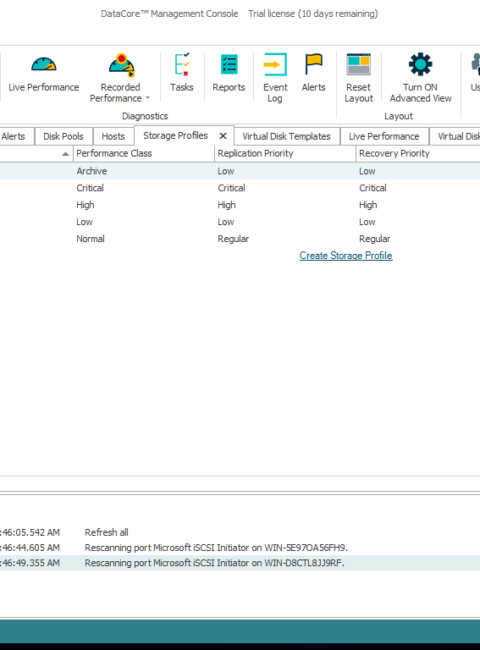Image resolution: width=480 pixels, height=650 pixels.
Task: Switch to the Live Performance tab
Action: point(384,136)
